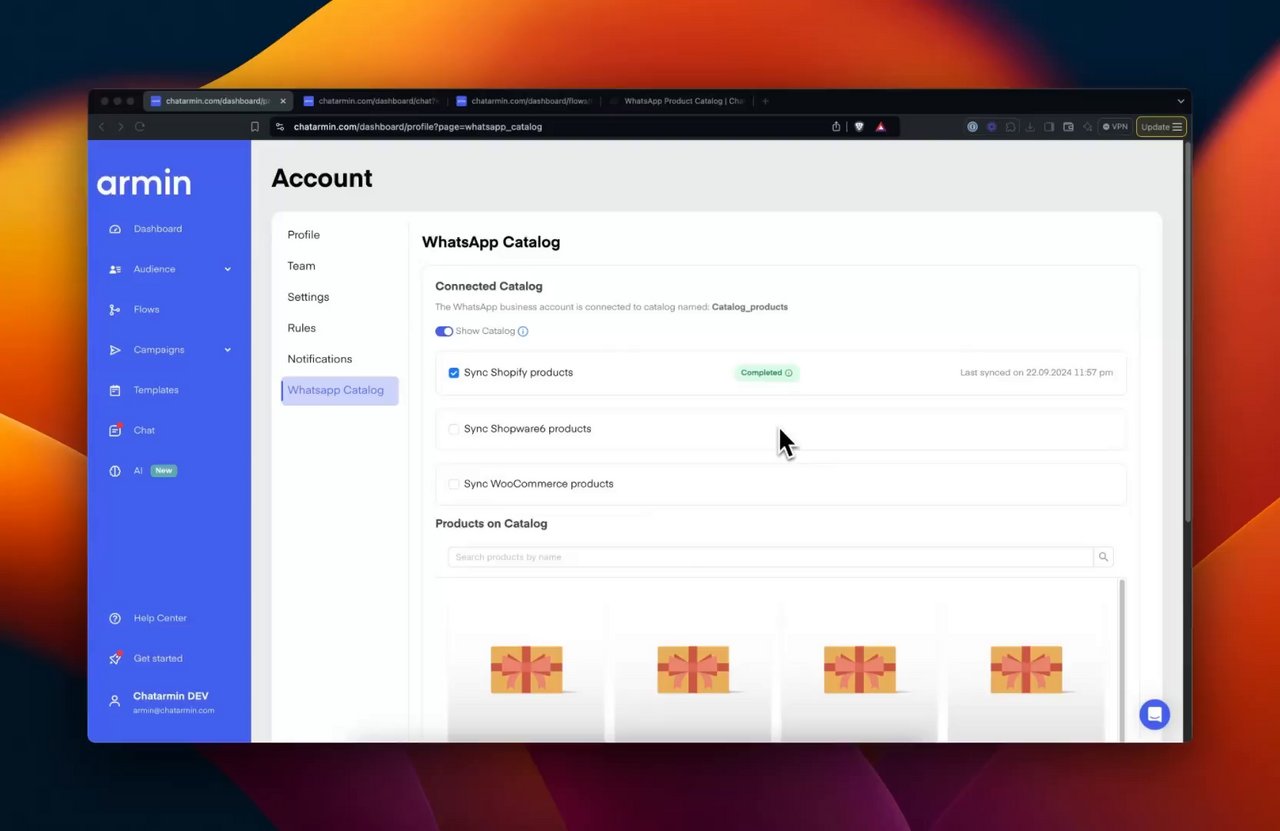The width and height of the screenshot is (1280, 831).
Task: Switch to WhatsApp Product Catalog browser tab
Action: point(678,101)
